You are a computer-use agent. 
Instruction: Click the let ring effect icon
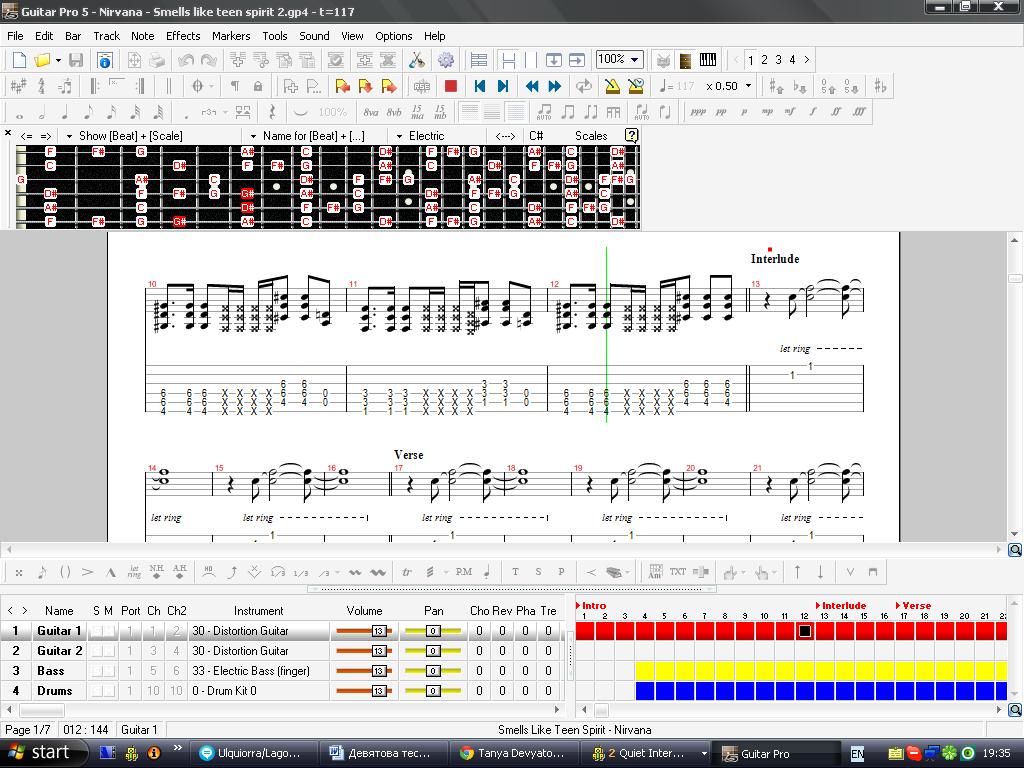click(x=134, y=572)
